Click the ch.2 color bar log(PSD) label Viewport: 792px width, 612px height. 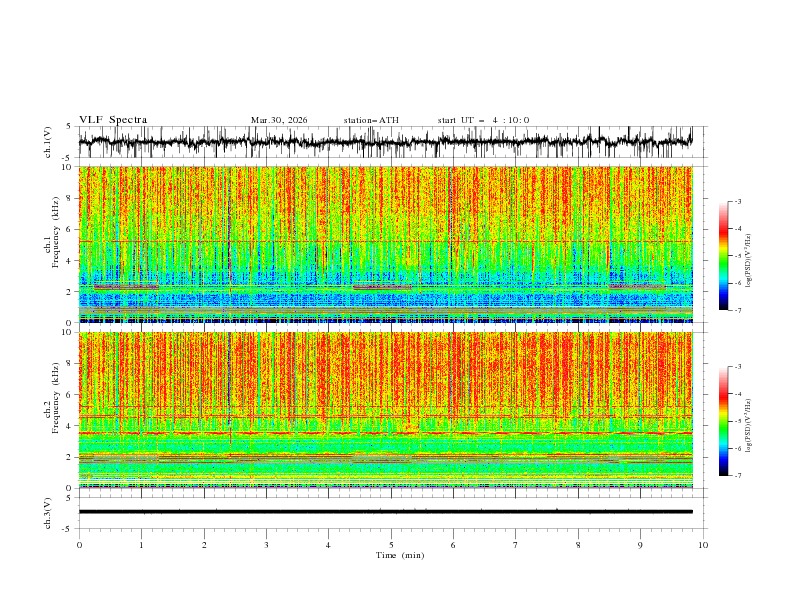pyautogui.click(x=748, y=426)
